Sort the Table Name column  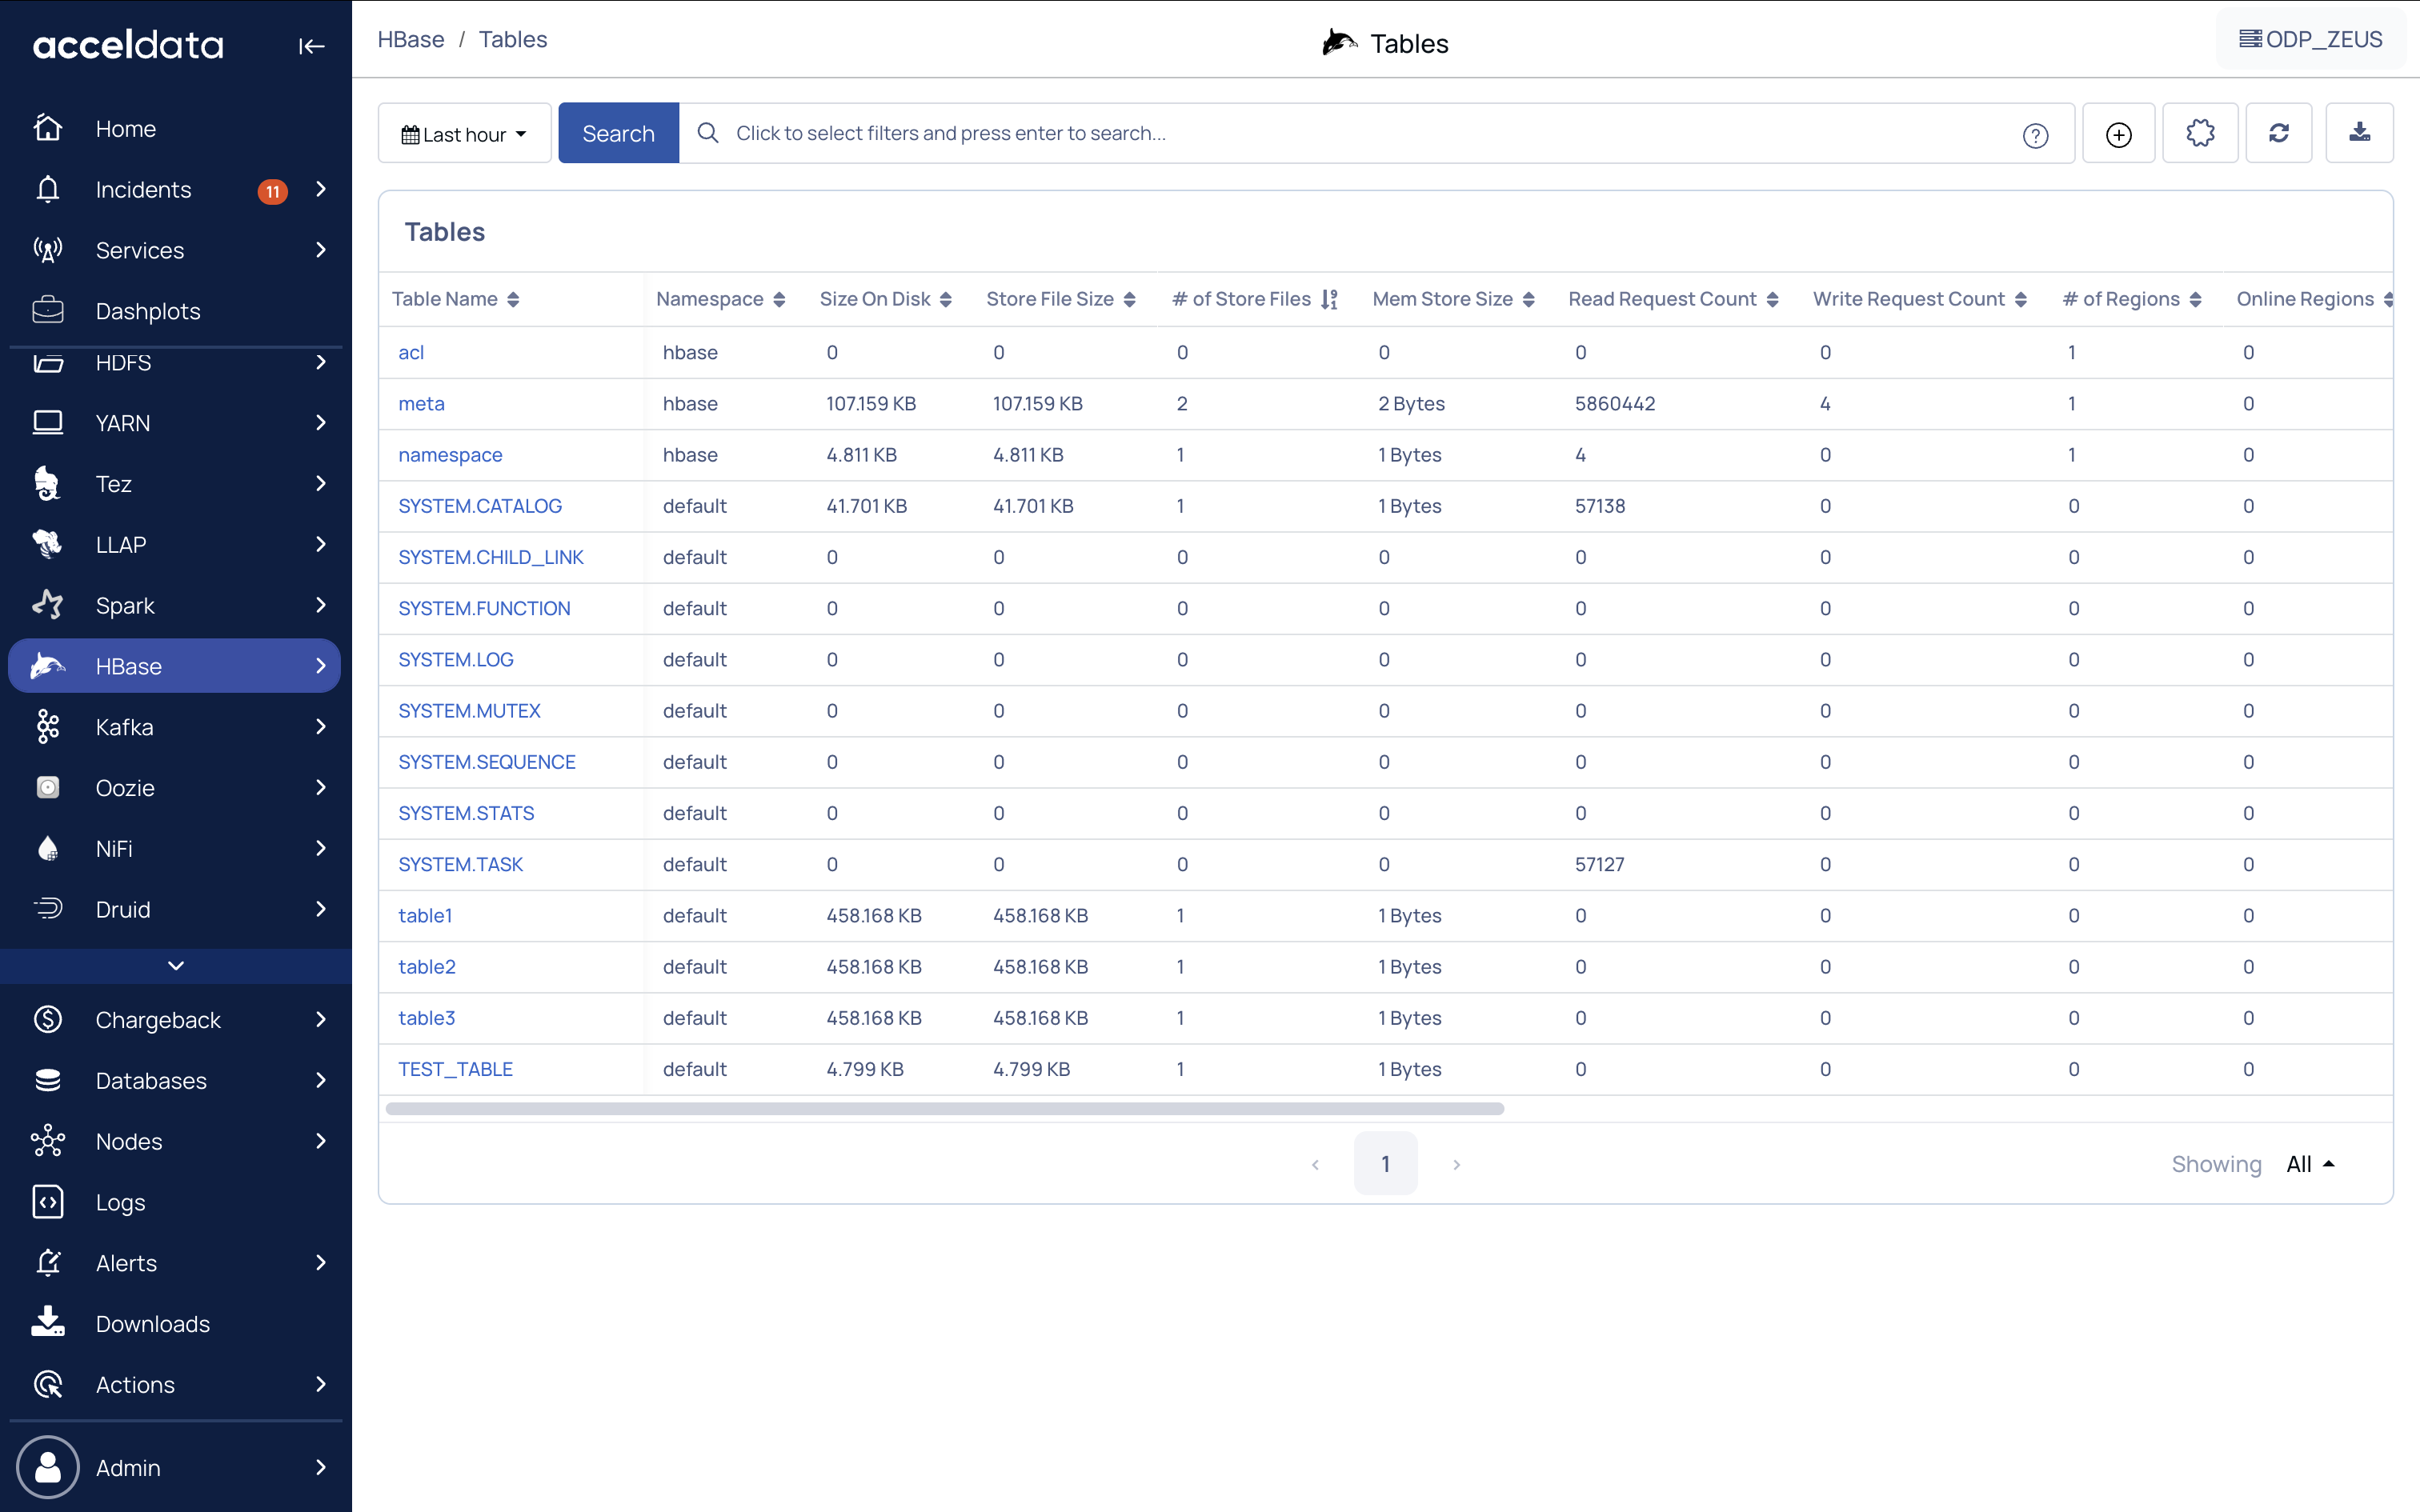pos(513,299)
